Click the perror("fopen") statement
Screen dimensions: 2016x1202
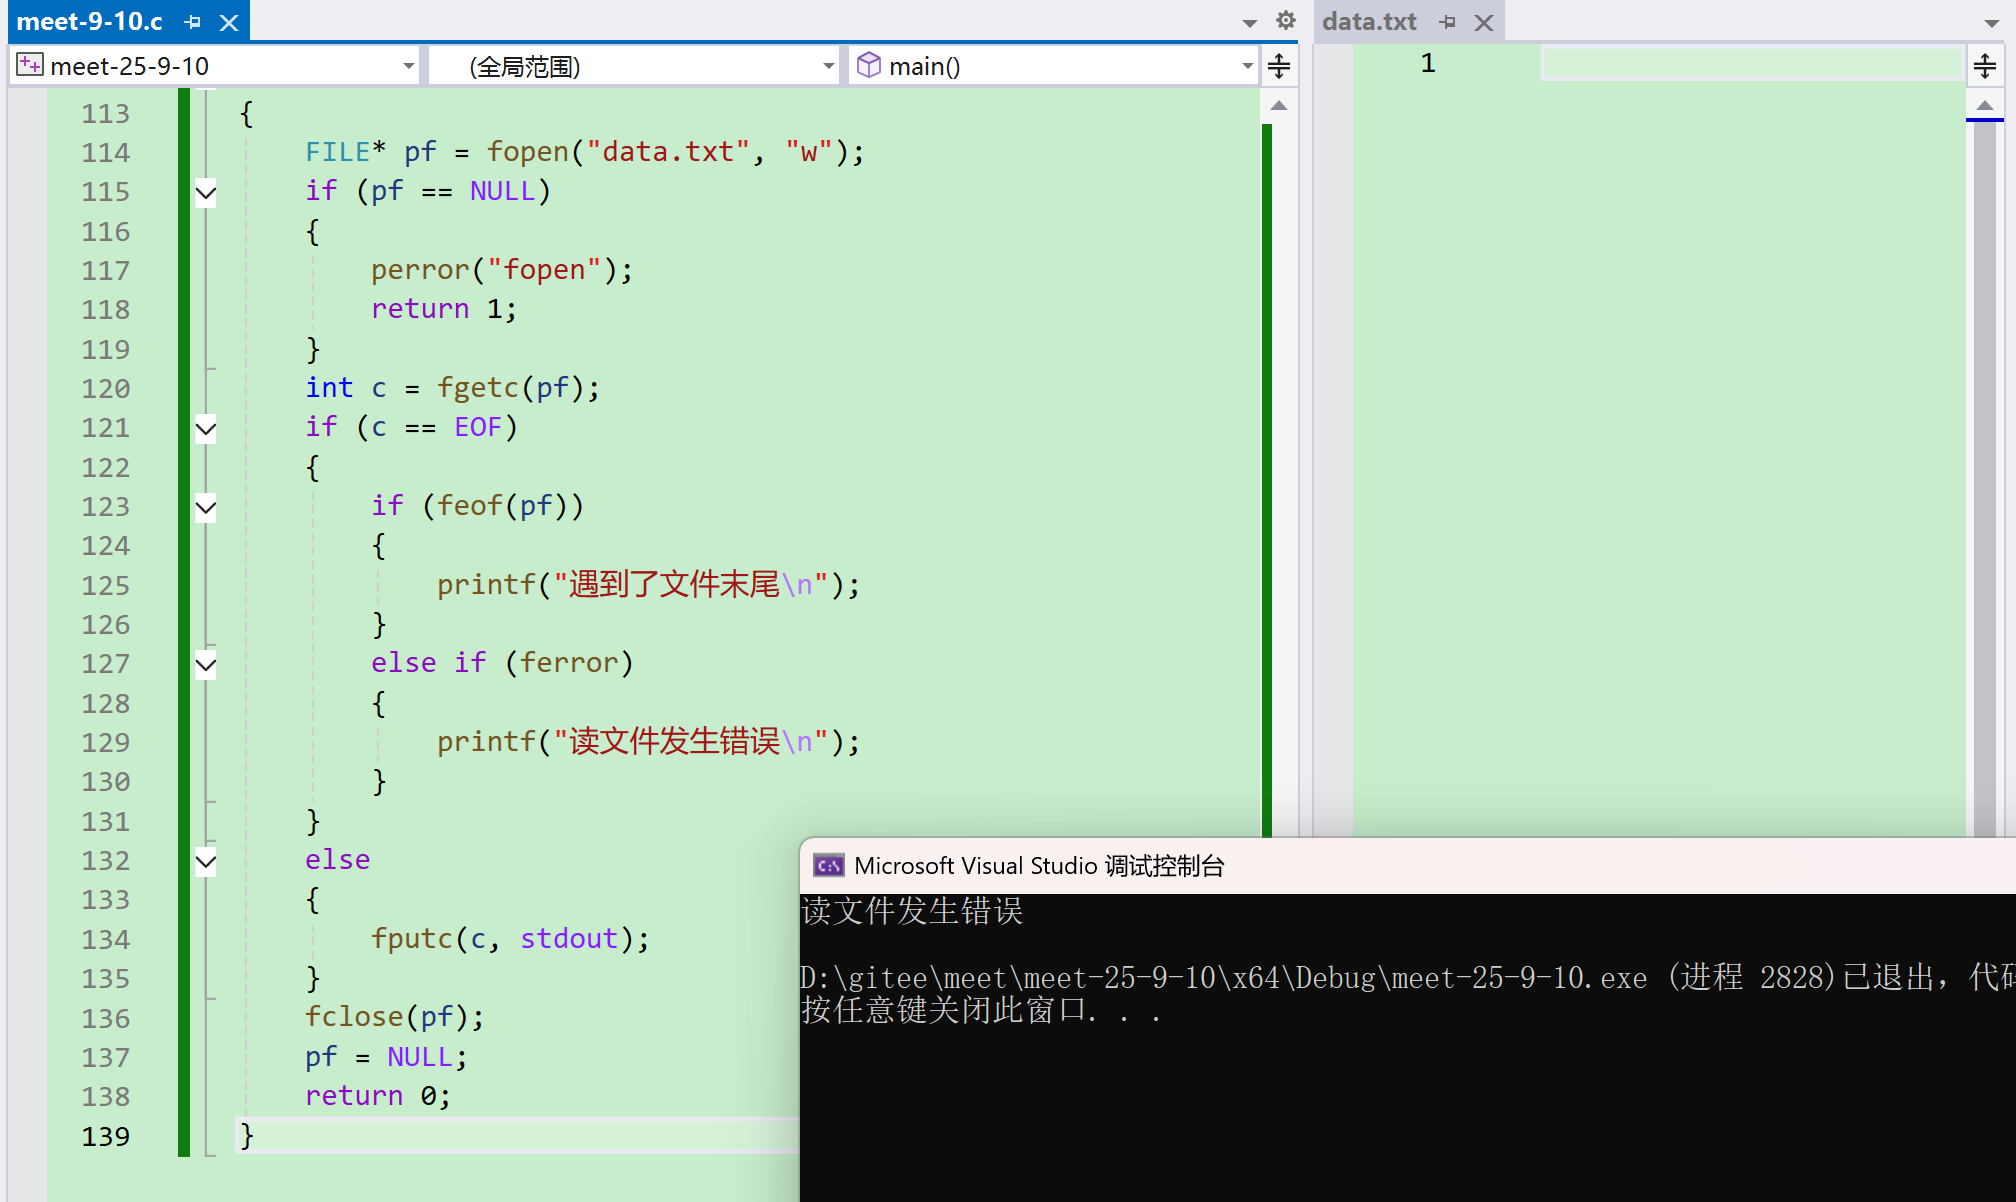point(501,270)
